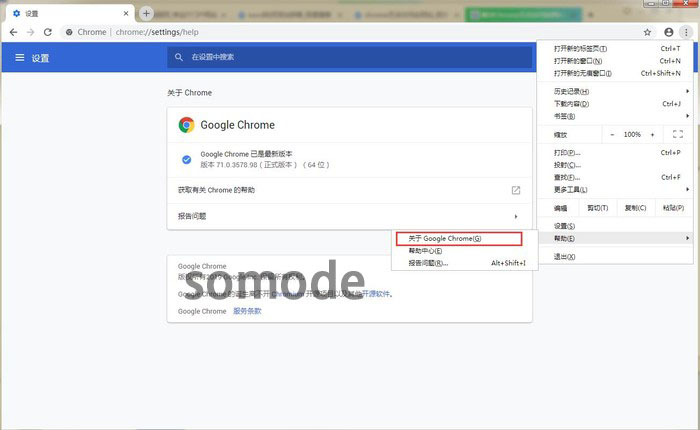Click the 在设置中搜索 search field
The width and height of the screenshot is (700, 430).
350,57
